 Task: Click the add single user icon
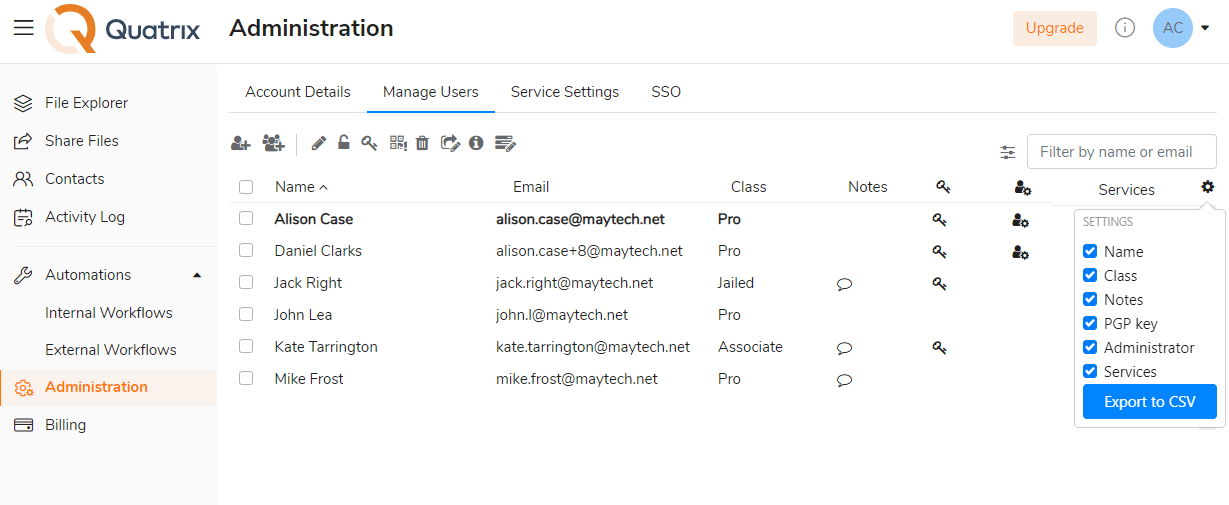pos(240,143)
